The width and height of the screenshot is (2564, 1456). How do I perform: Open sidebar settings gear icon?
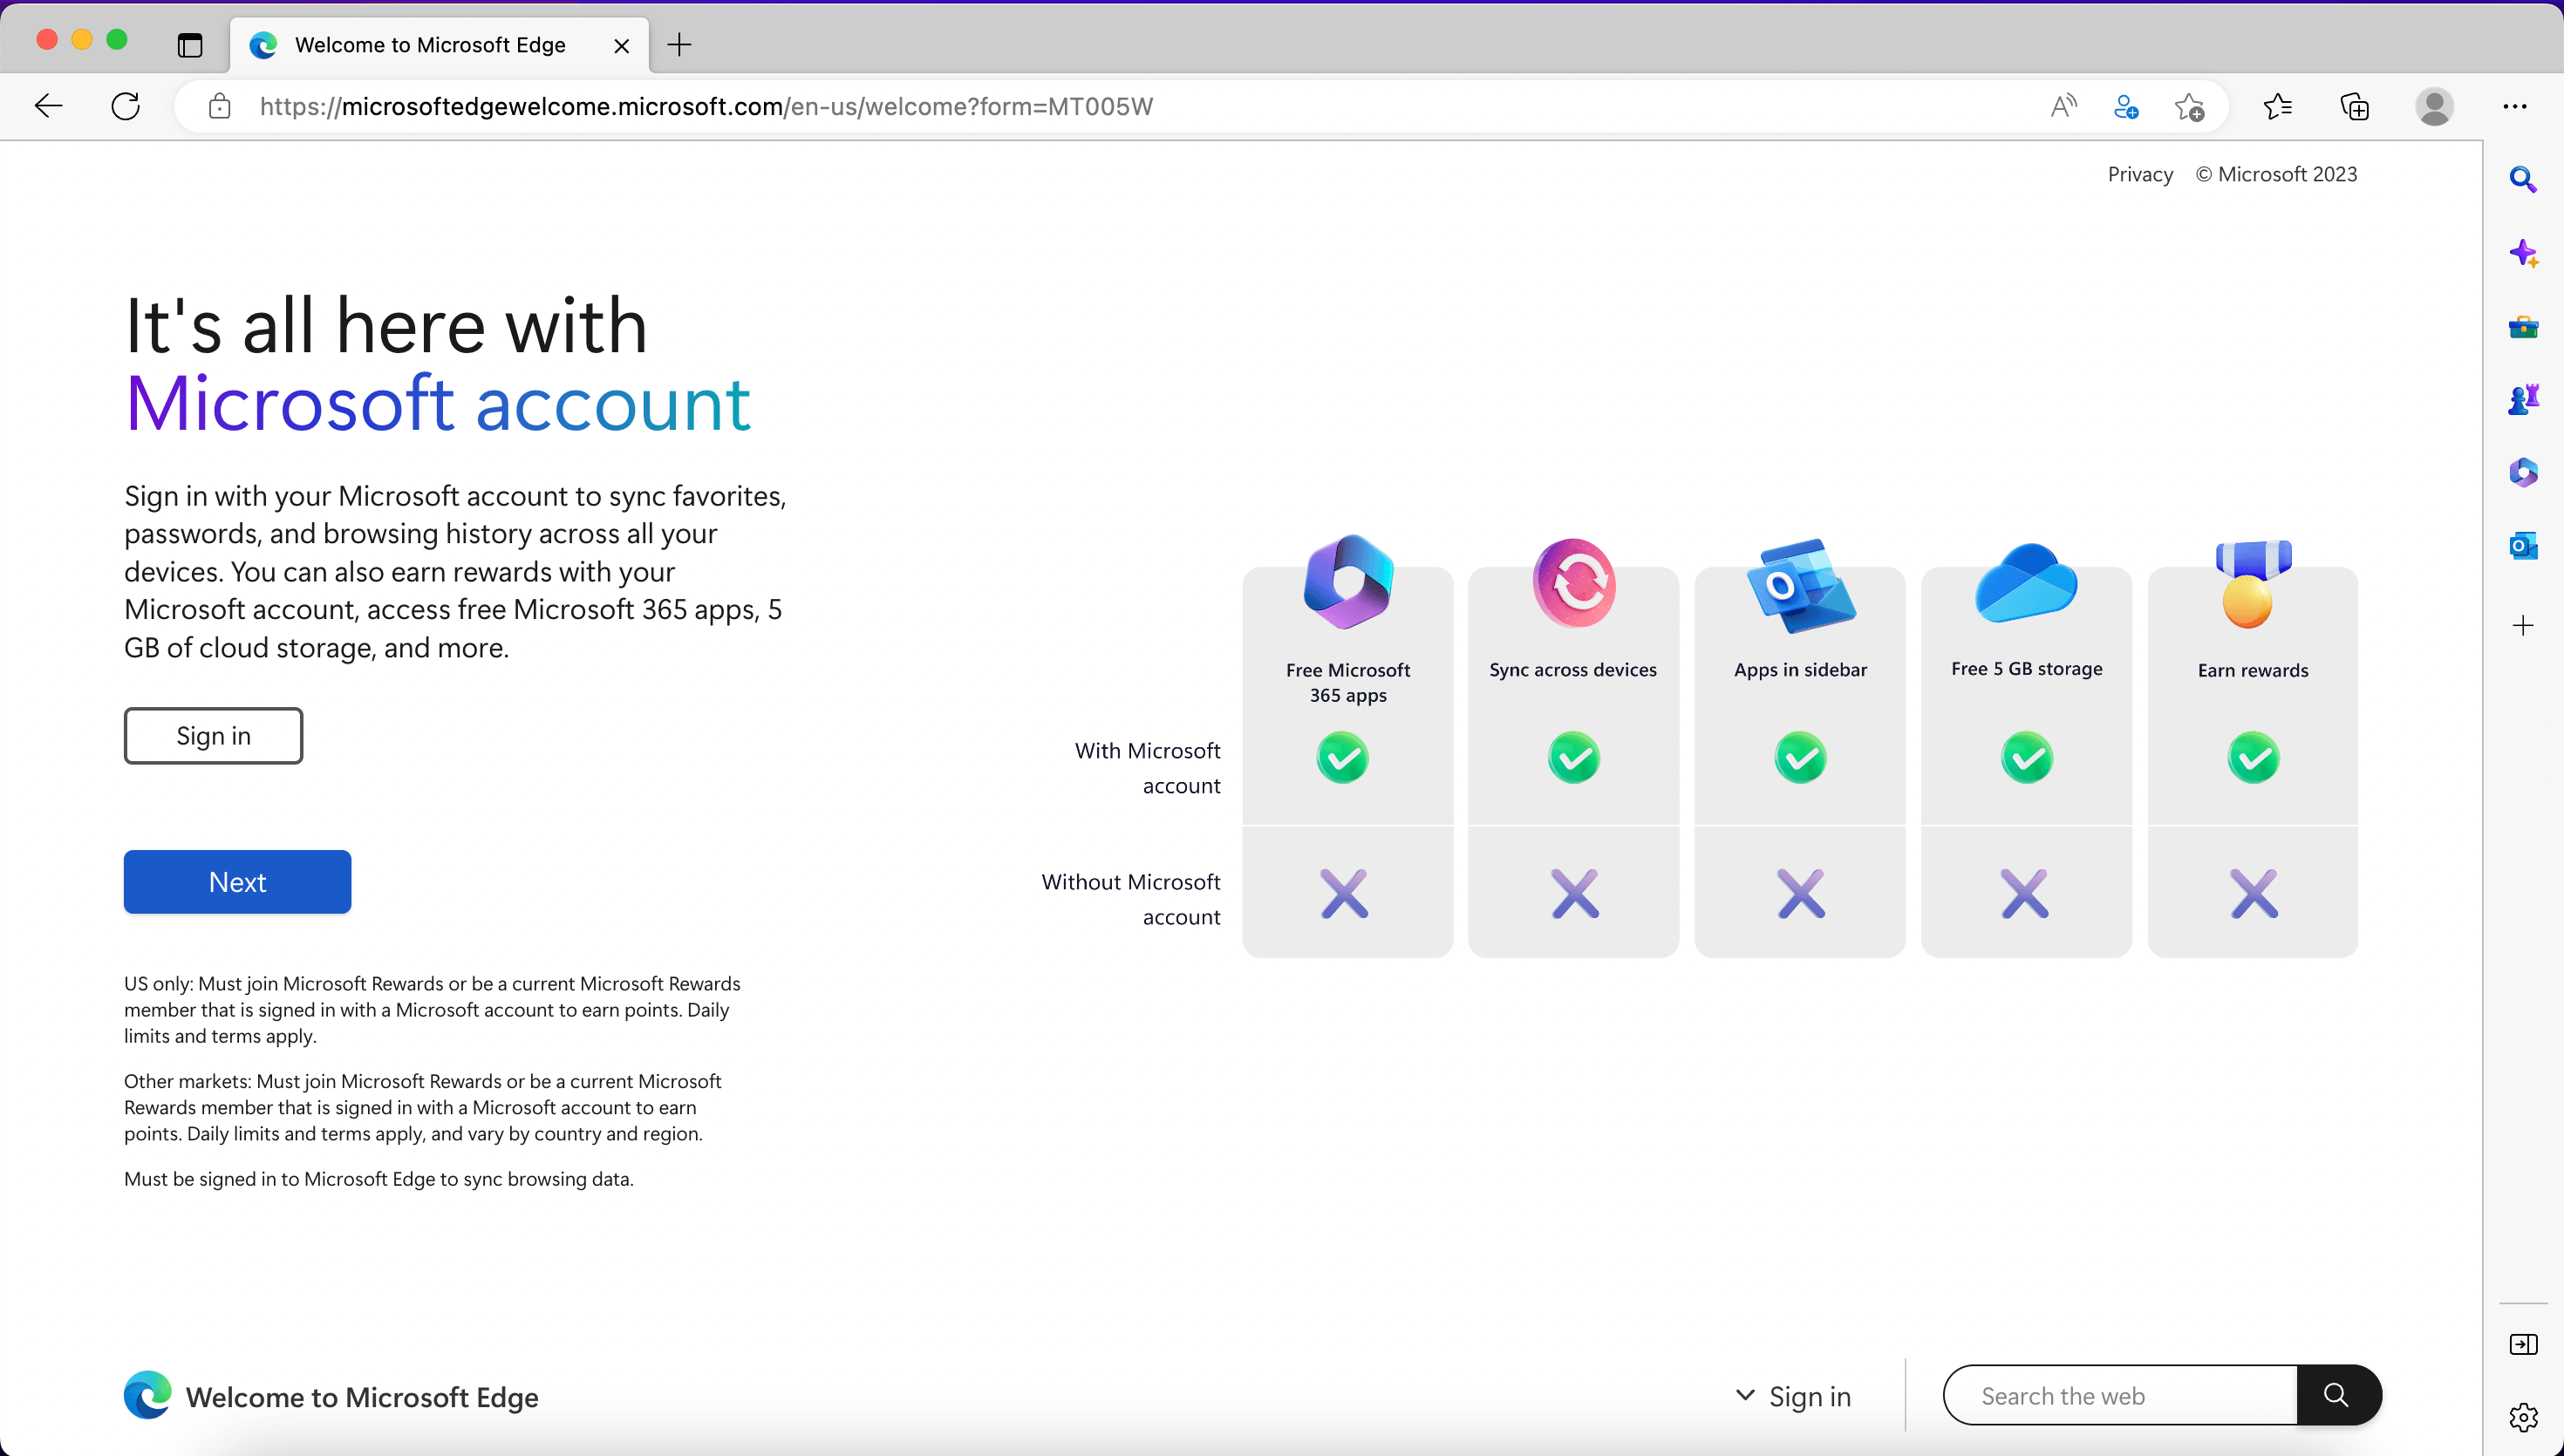point(2523,1417)
